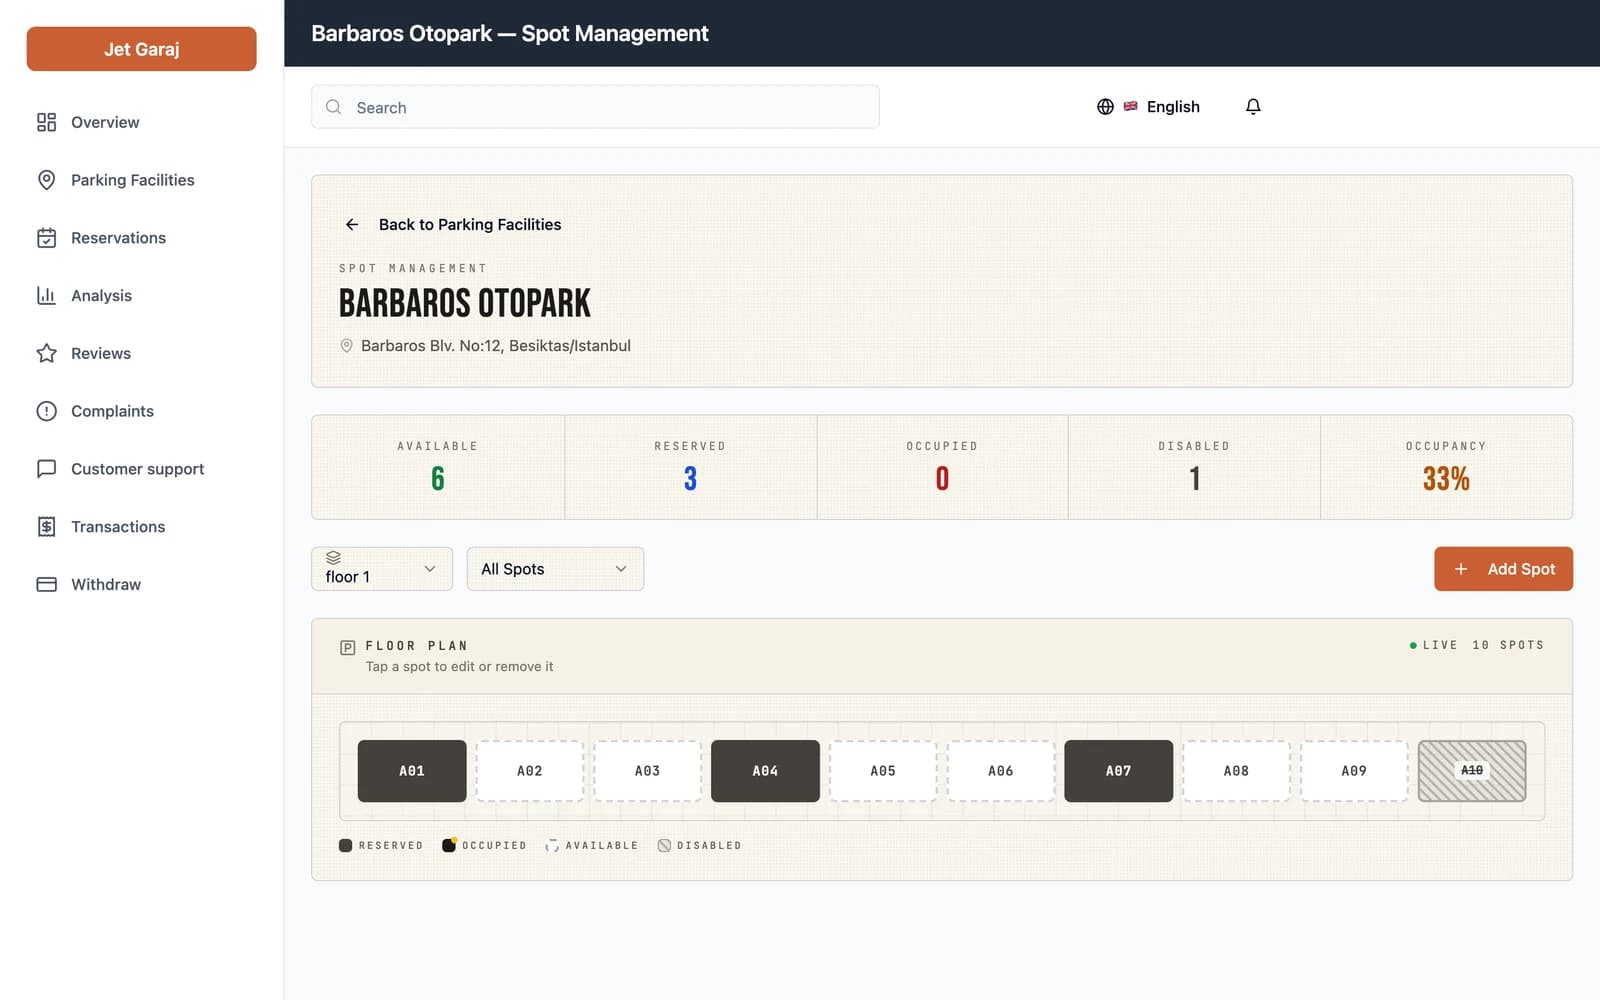Click the Analysis bar chart icon

46,295
